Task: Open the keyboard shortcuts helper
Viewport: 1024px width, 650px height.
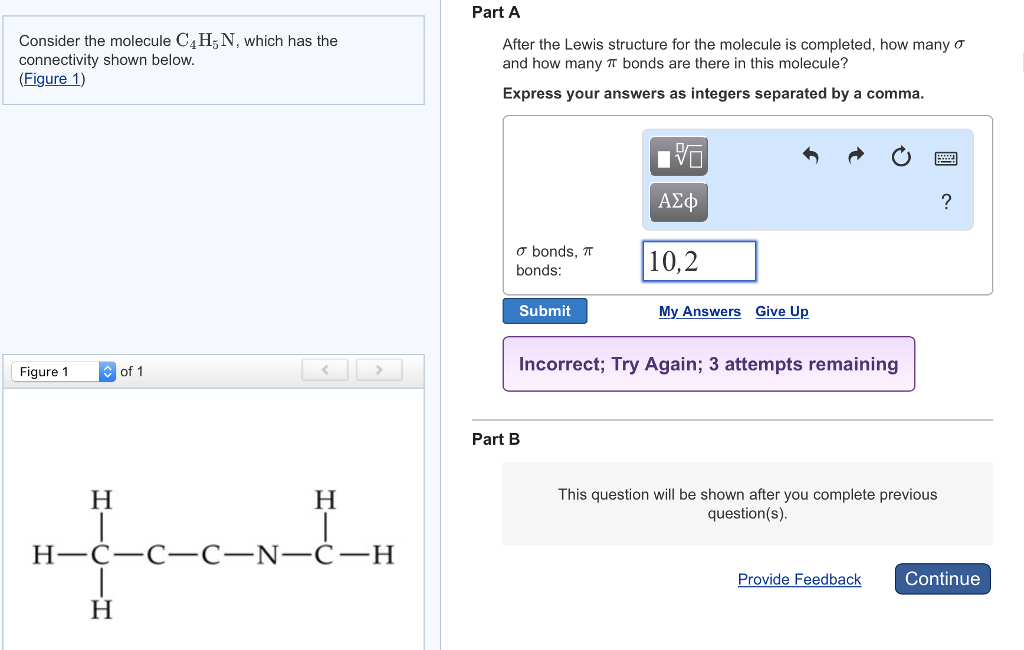Action: [944, 157]
